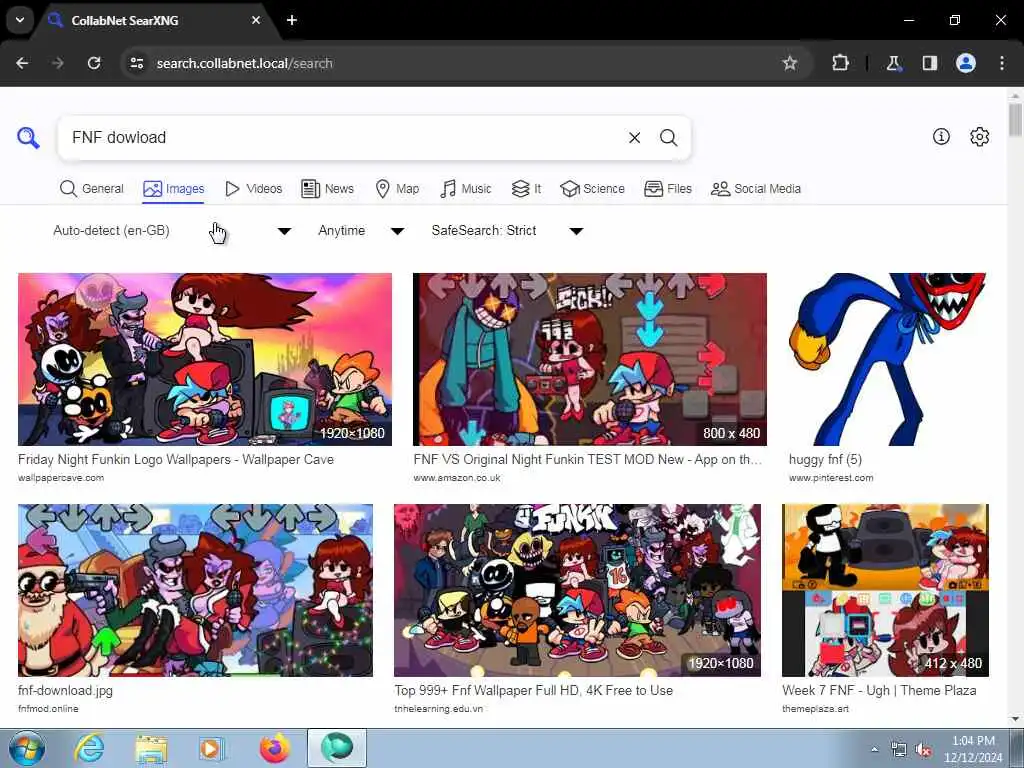Click the page vertical scrollbar thumb

(x=1015, y=121)
